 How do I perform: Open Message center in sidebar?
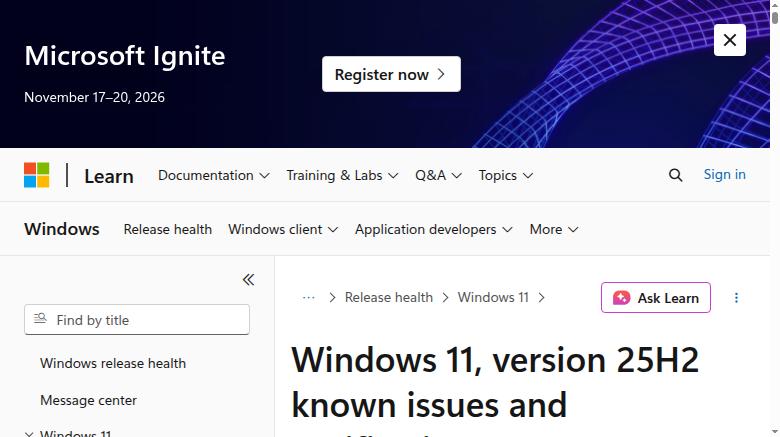tap(88, 400)
